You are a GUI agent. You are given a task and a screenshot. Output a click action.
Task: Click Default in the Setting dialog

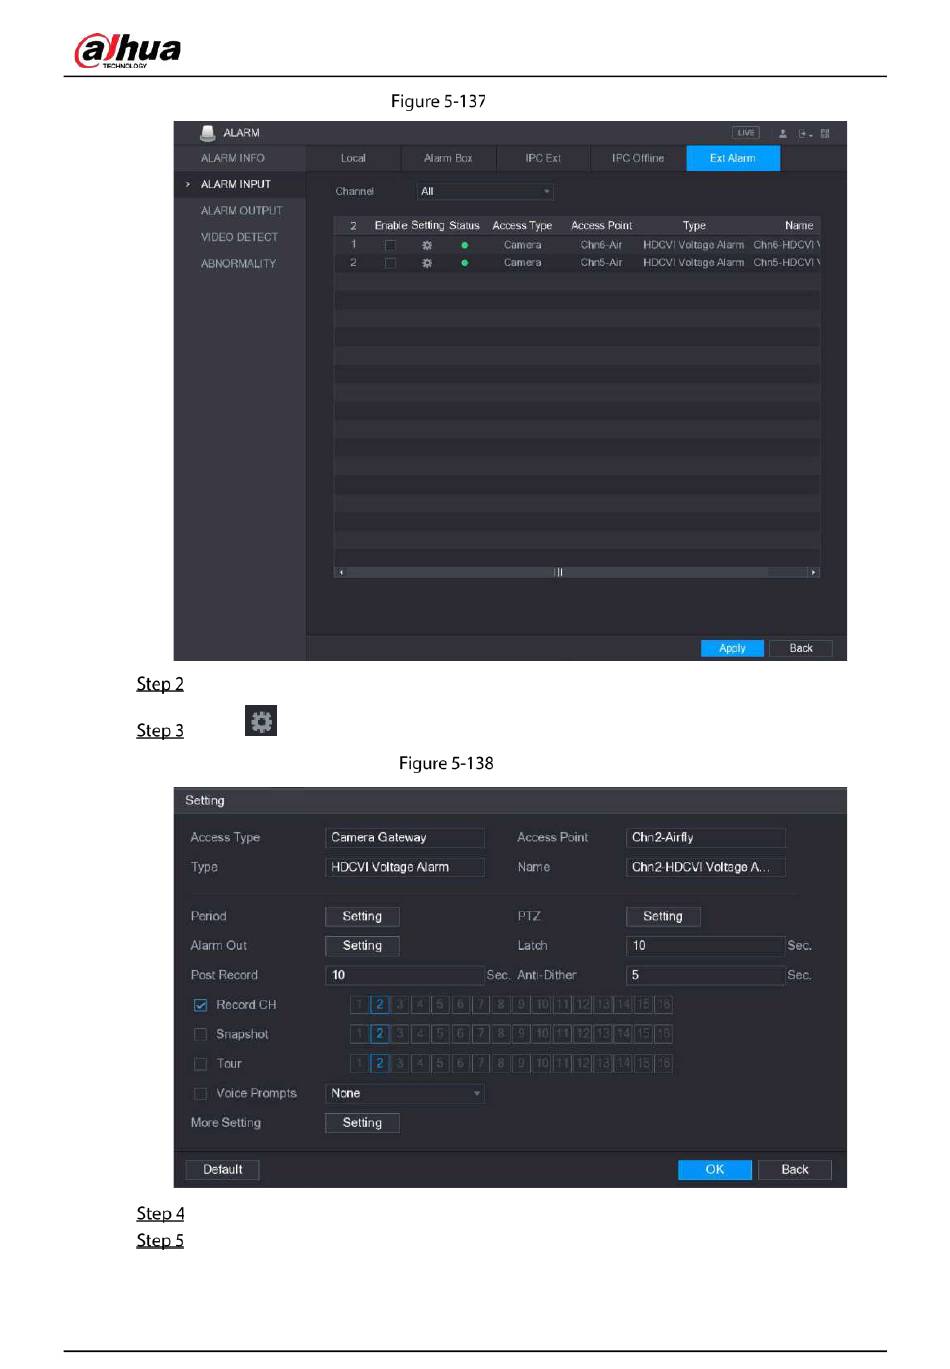tap(223, 1170)
